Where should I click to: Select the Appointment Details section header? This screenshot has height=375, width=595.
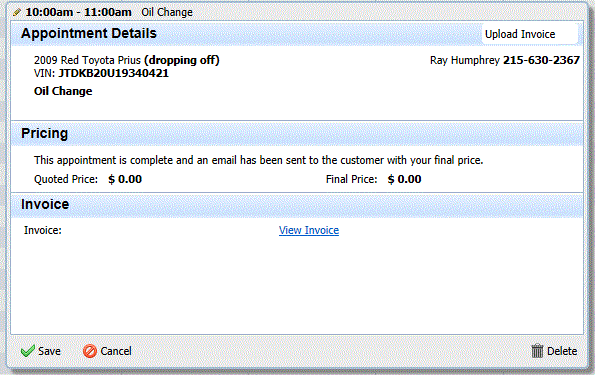point(89,33)
